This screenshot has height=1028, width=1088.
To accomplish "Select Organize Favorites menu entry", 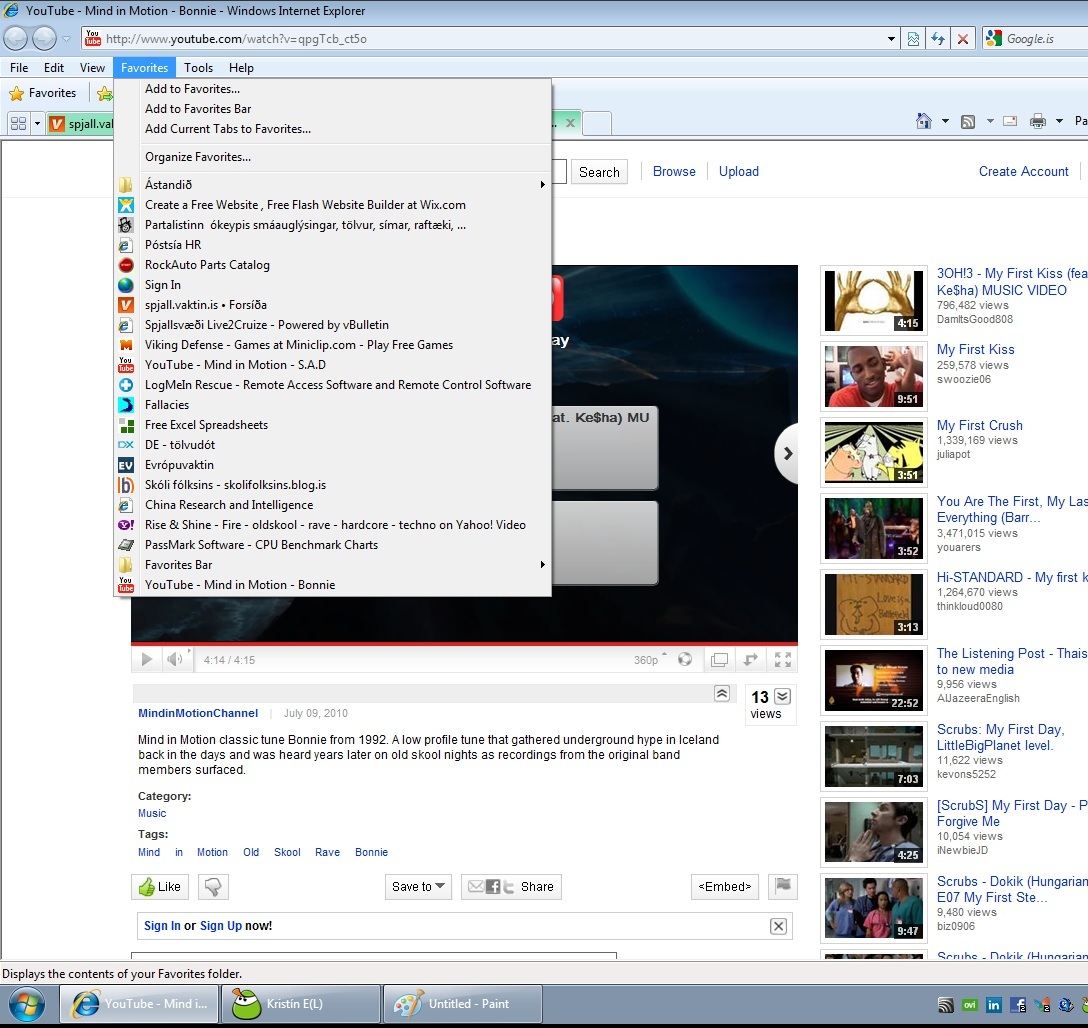I will coord(198,157).
